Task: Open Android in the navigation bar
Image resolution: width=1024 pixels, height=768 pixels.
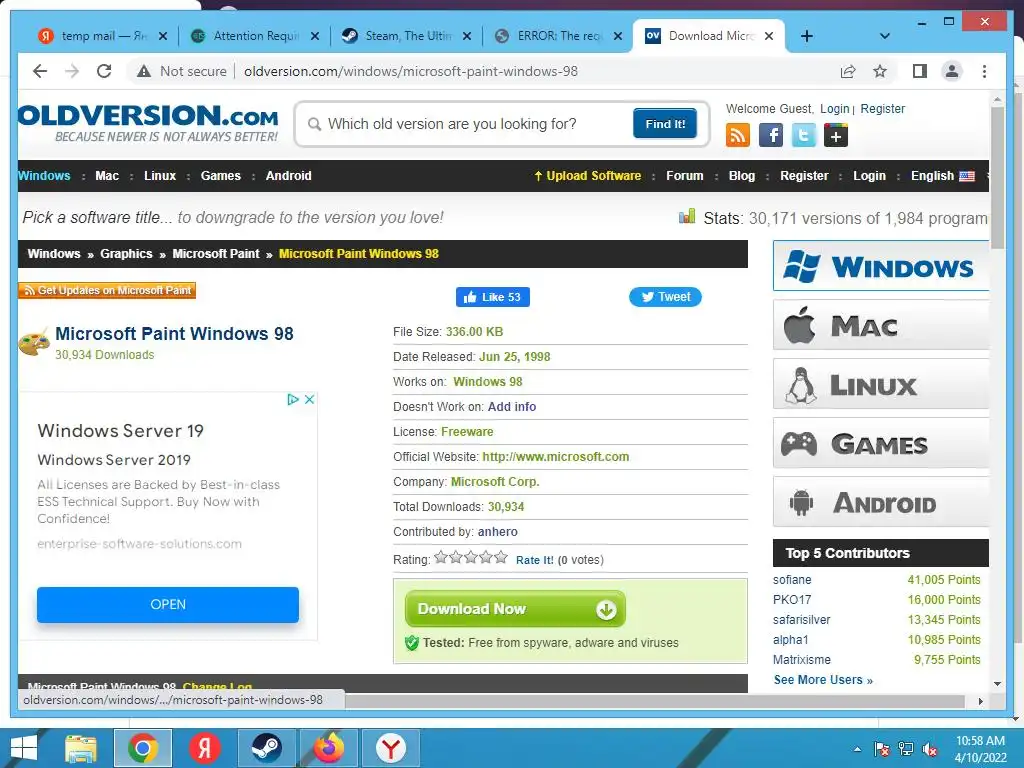Action: click(x=289, y=176)
